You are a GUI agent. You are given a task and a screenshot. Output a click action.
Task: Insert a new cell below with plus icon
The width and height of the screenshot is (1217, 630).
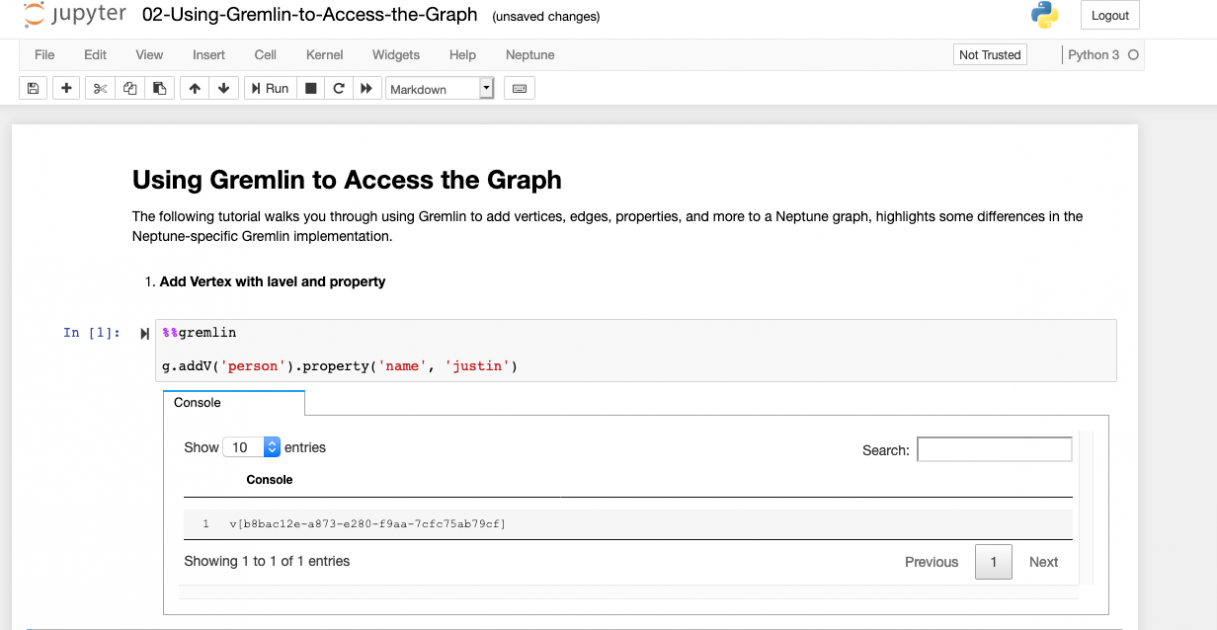[x=65, y=88]
